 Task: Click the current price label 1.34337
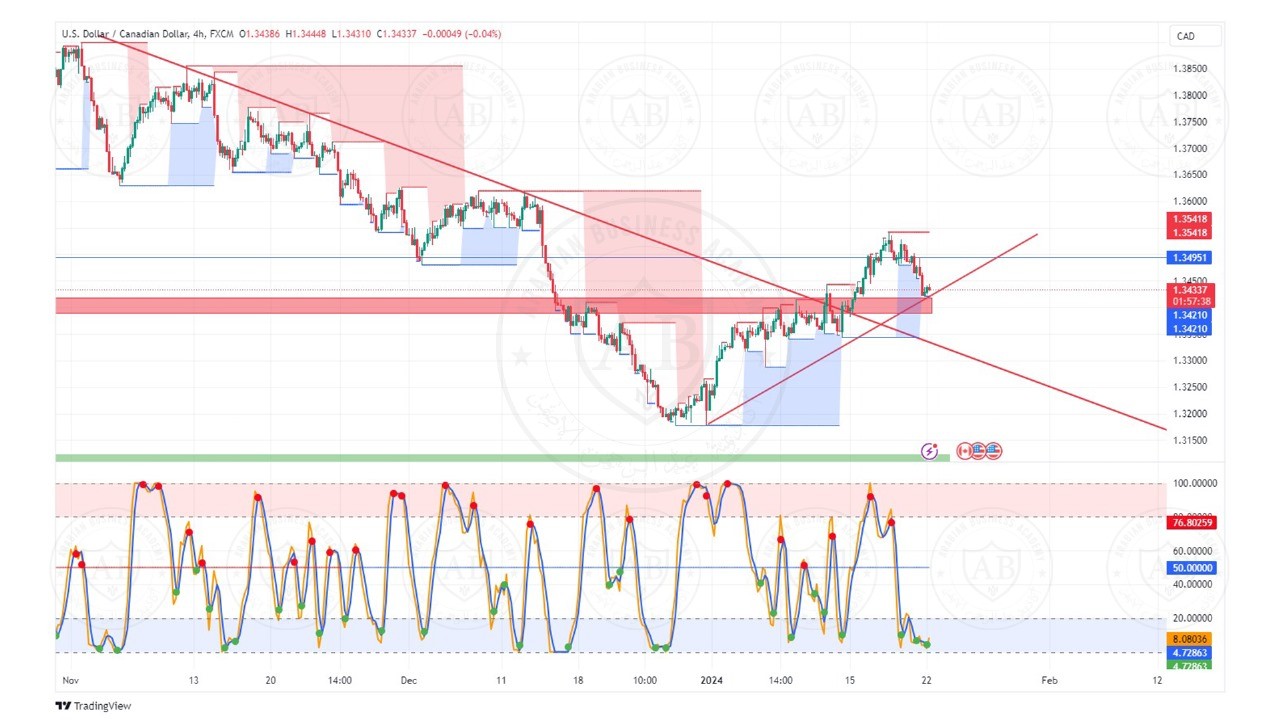[1190, 290]
